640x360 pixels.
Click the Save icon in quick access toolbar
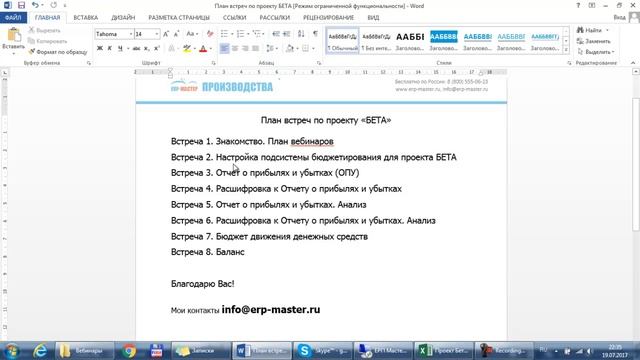pos(21,6)
